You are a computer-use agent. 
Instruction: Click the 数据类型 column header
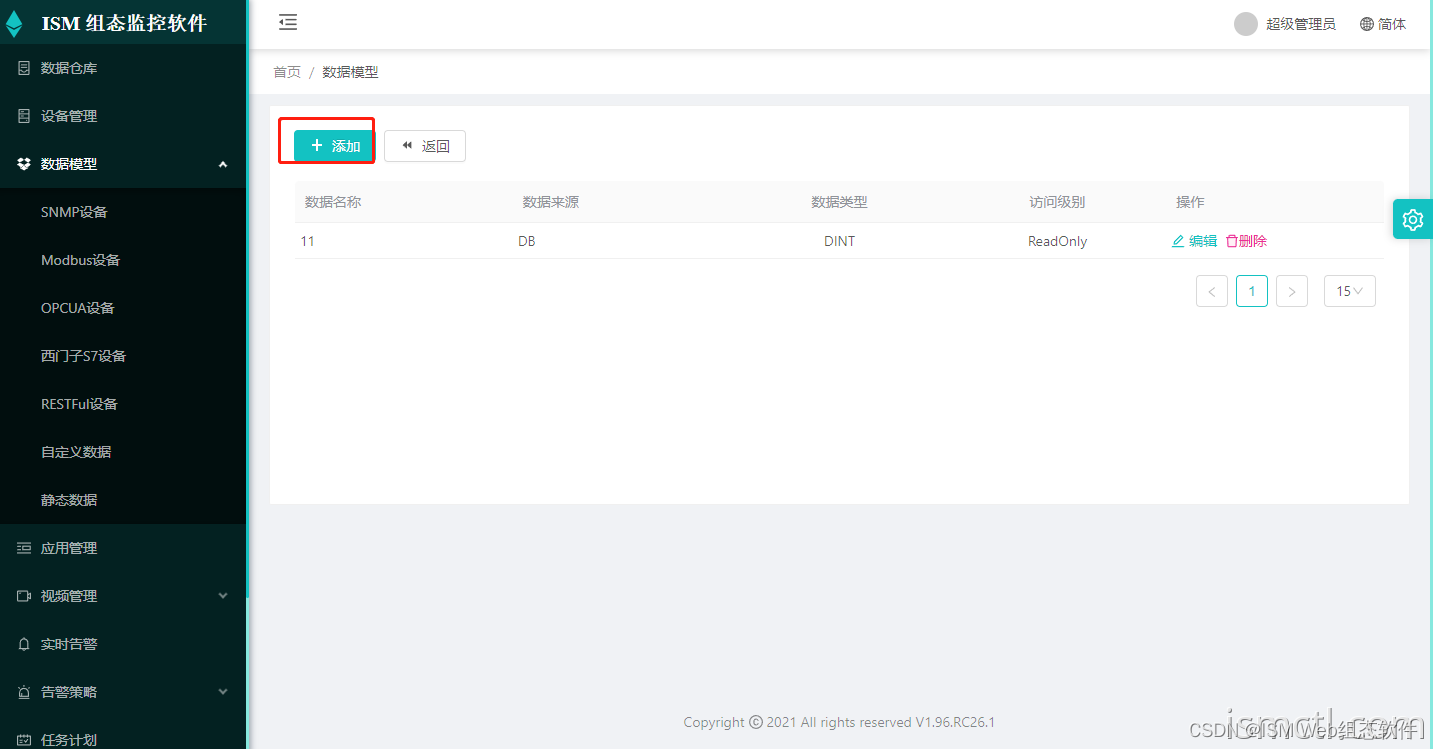pyautogui.click(x=839, y=202)
